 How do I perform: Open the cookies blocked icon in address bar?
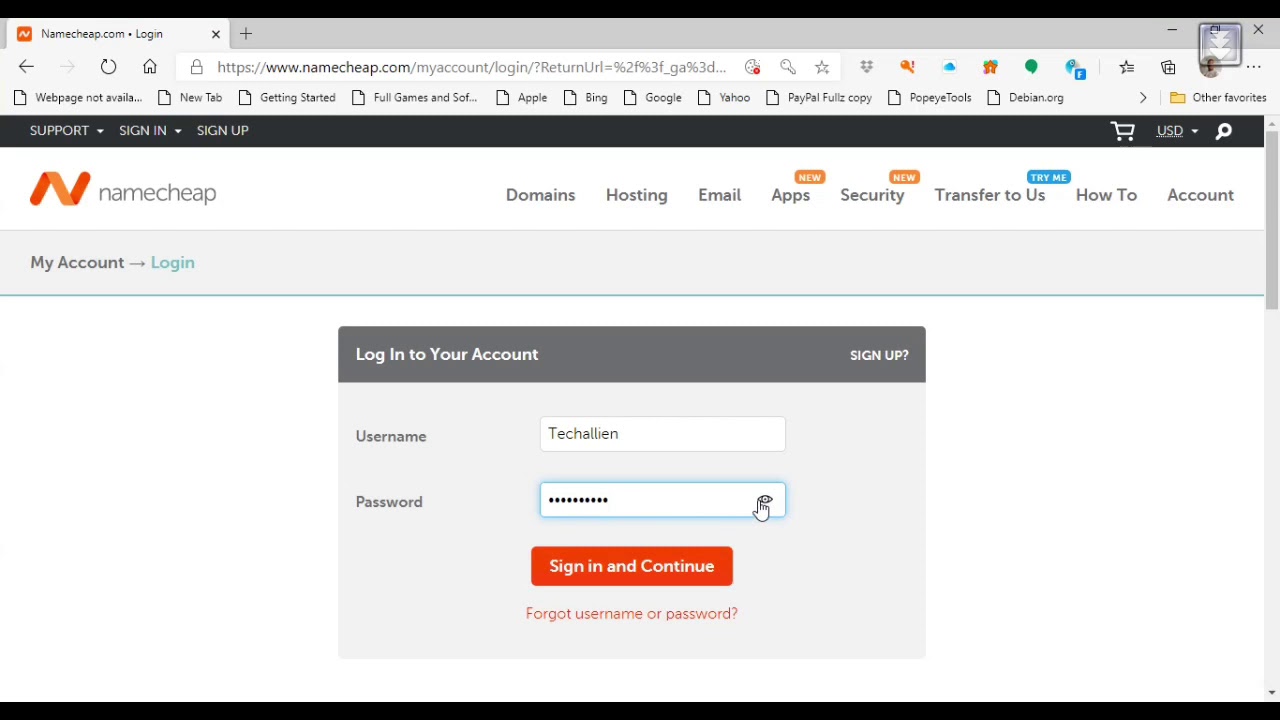753,67
